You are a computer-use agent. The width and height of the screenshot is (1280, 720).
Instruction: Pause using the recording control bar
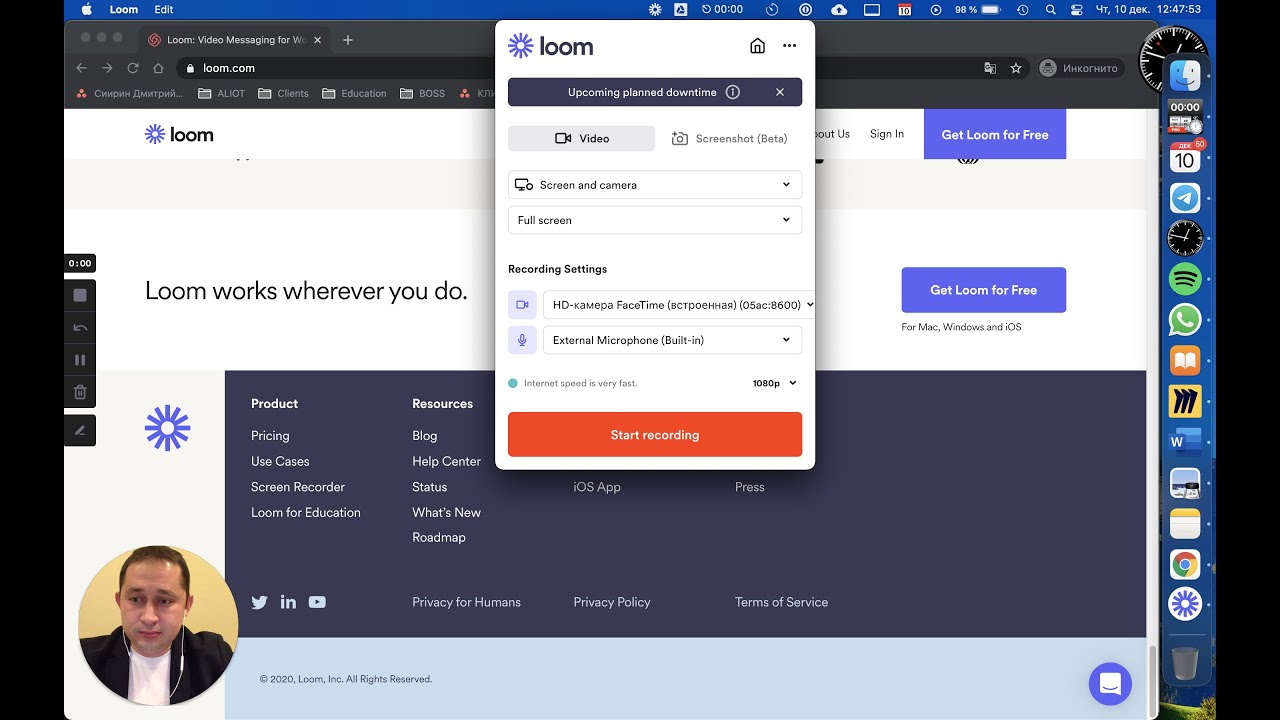pos(80,360)
